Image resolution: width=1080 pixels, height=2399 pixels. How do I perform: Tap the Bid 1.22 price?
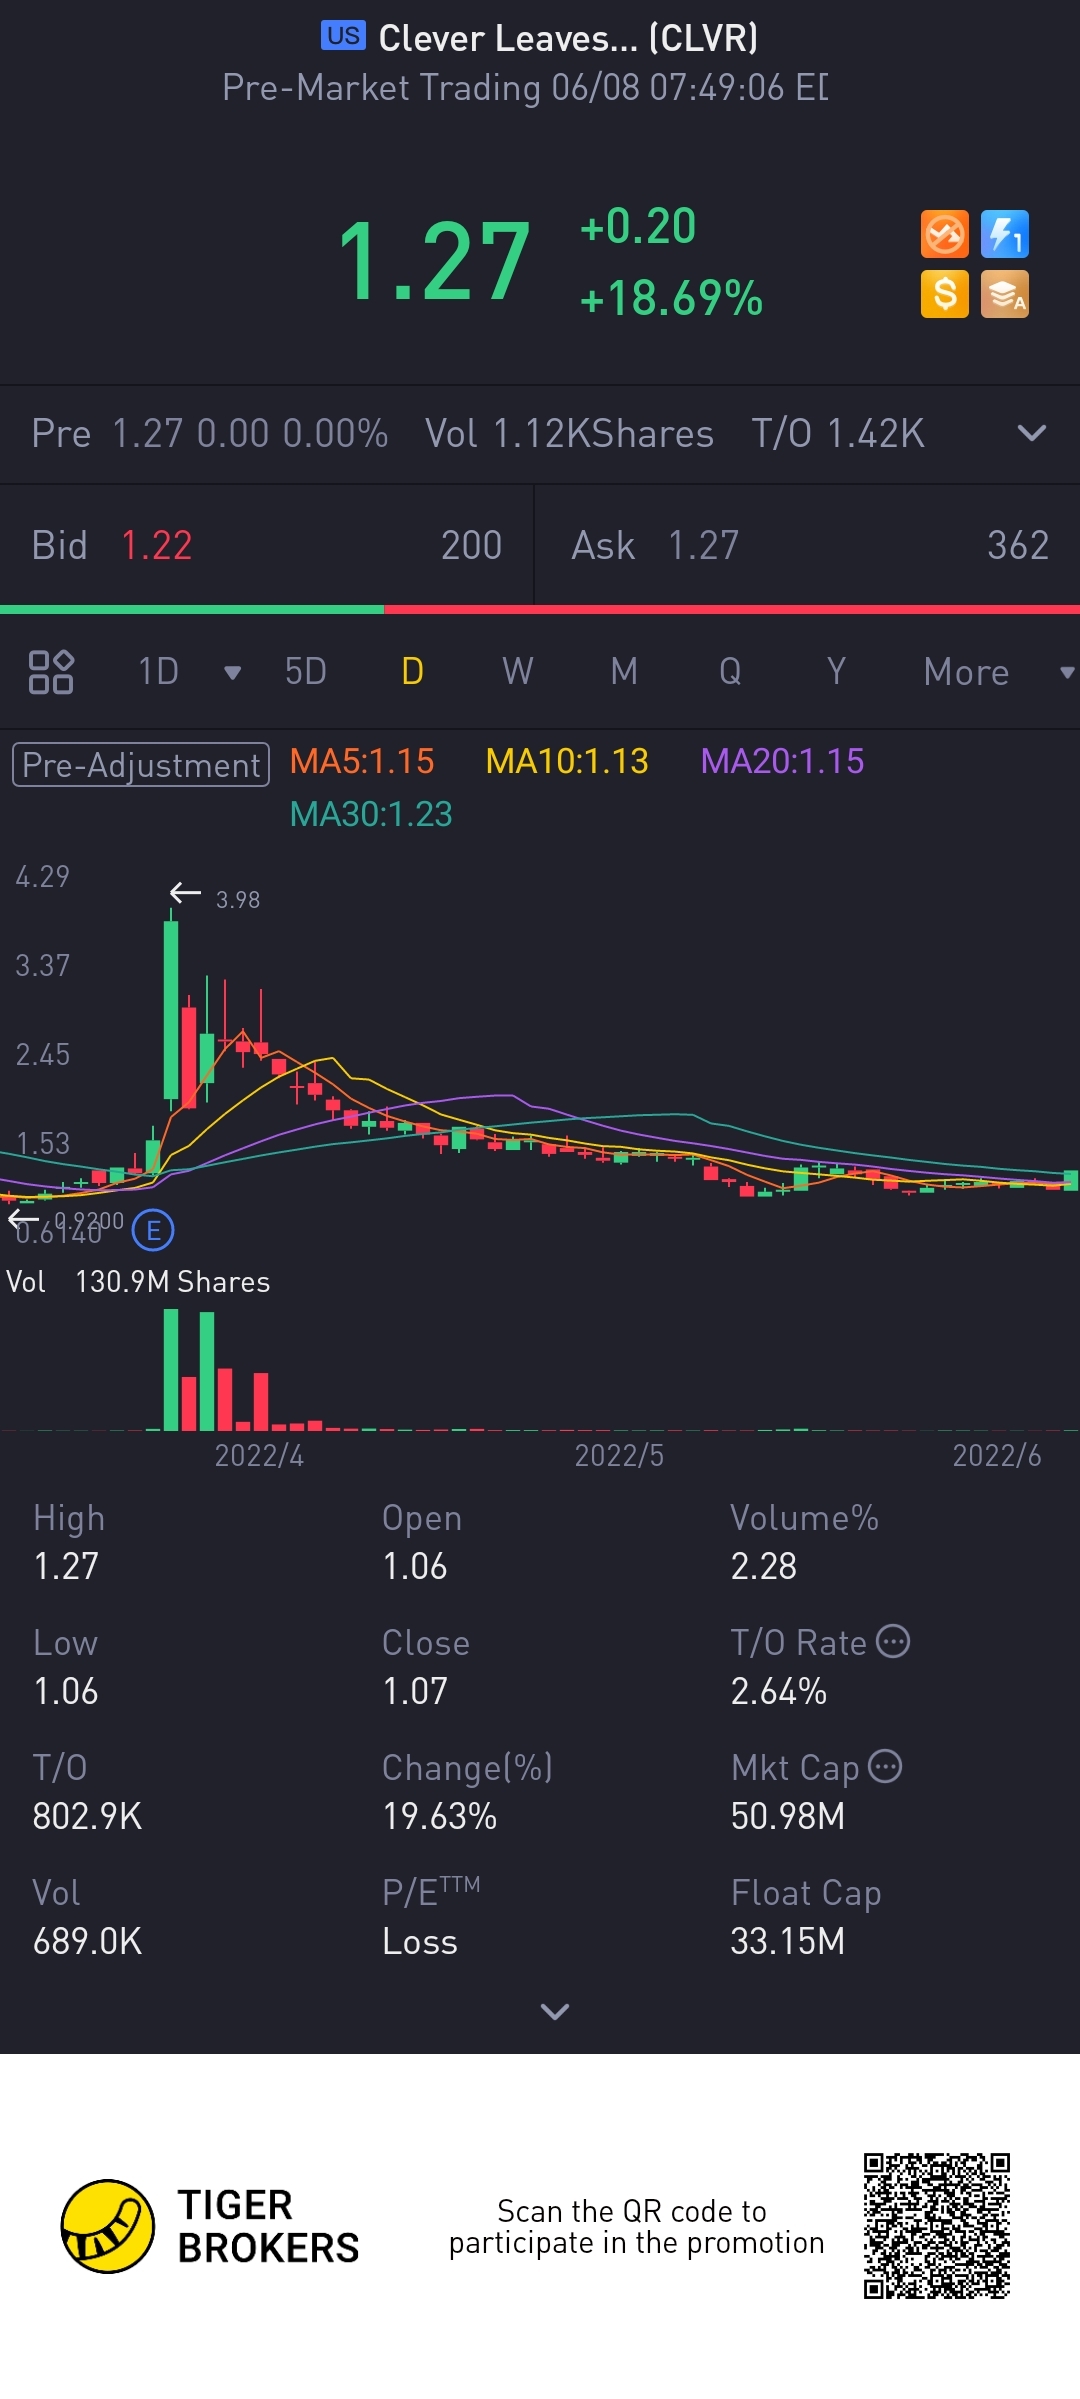point(156,546)
